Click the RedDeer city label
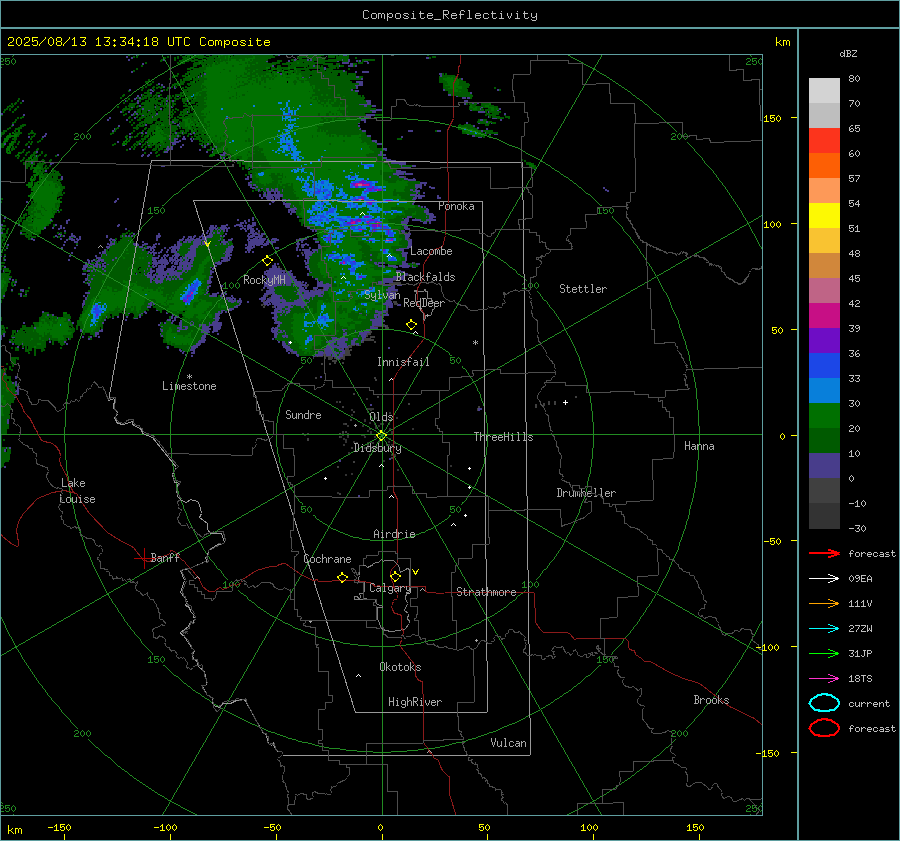 click(x=424, y=303)
